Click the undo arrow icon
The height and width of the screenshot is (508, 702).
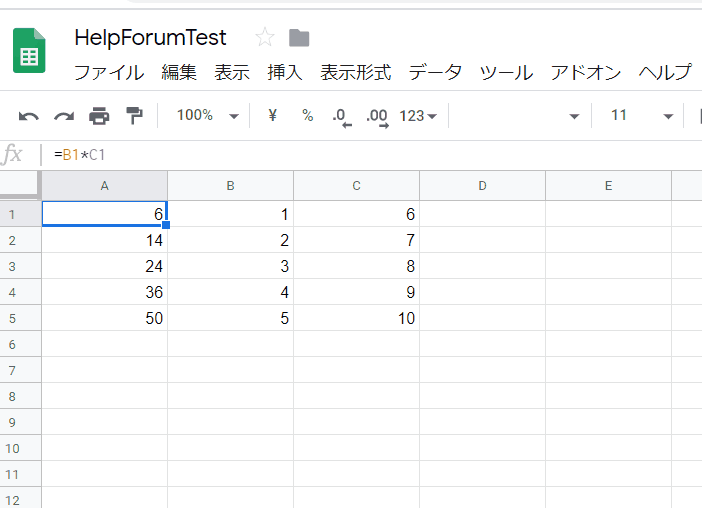[29, 116]
